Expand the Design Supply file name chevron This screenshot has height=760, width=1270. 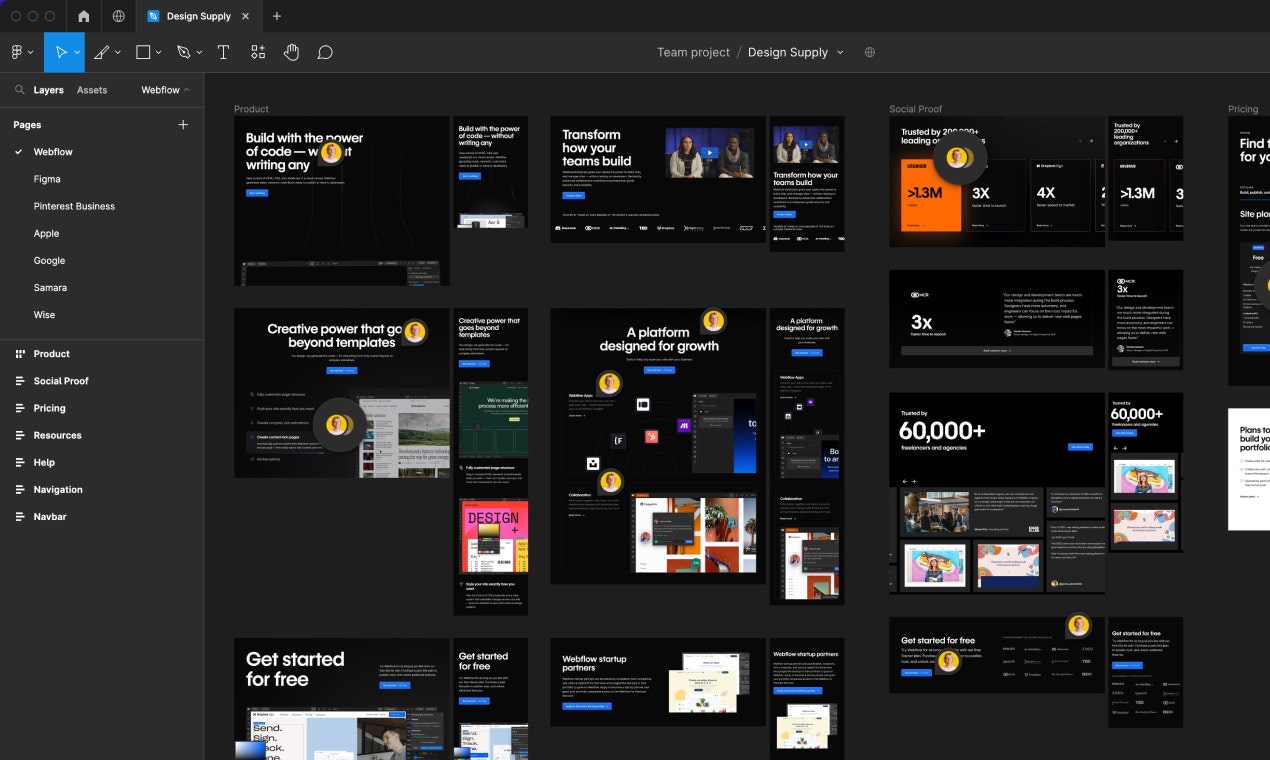coord(840,52)
